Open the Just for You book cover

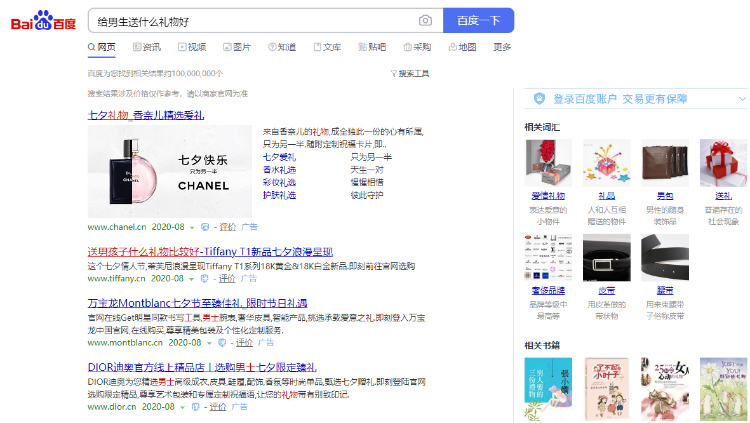pos(723,389)
